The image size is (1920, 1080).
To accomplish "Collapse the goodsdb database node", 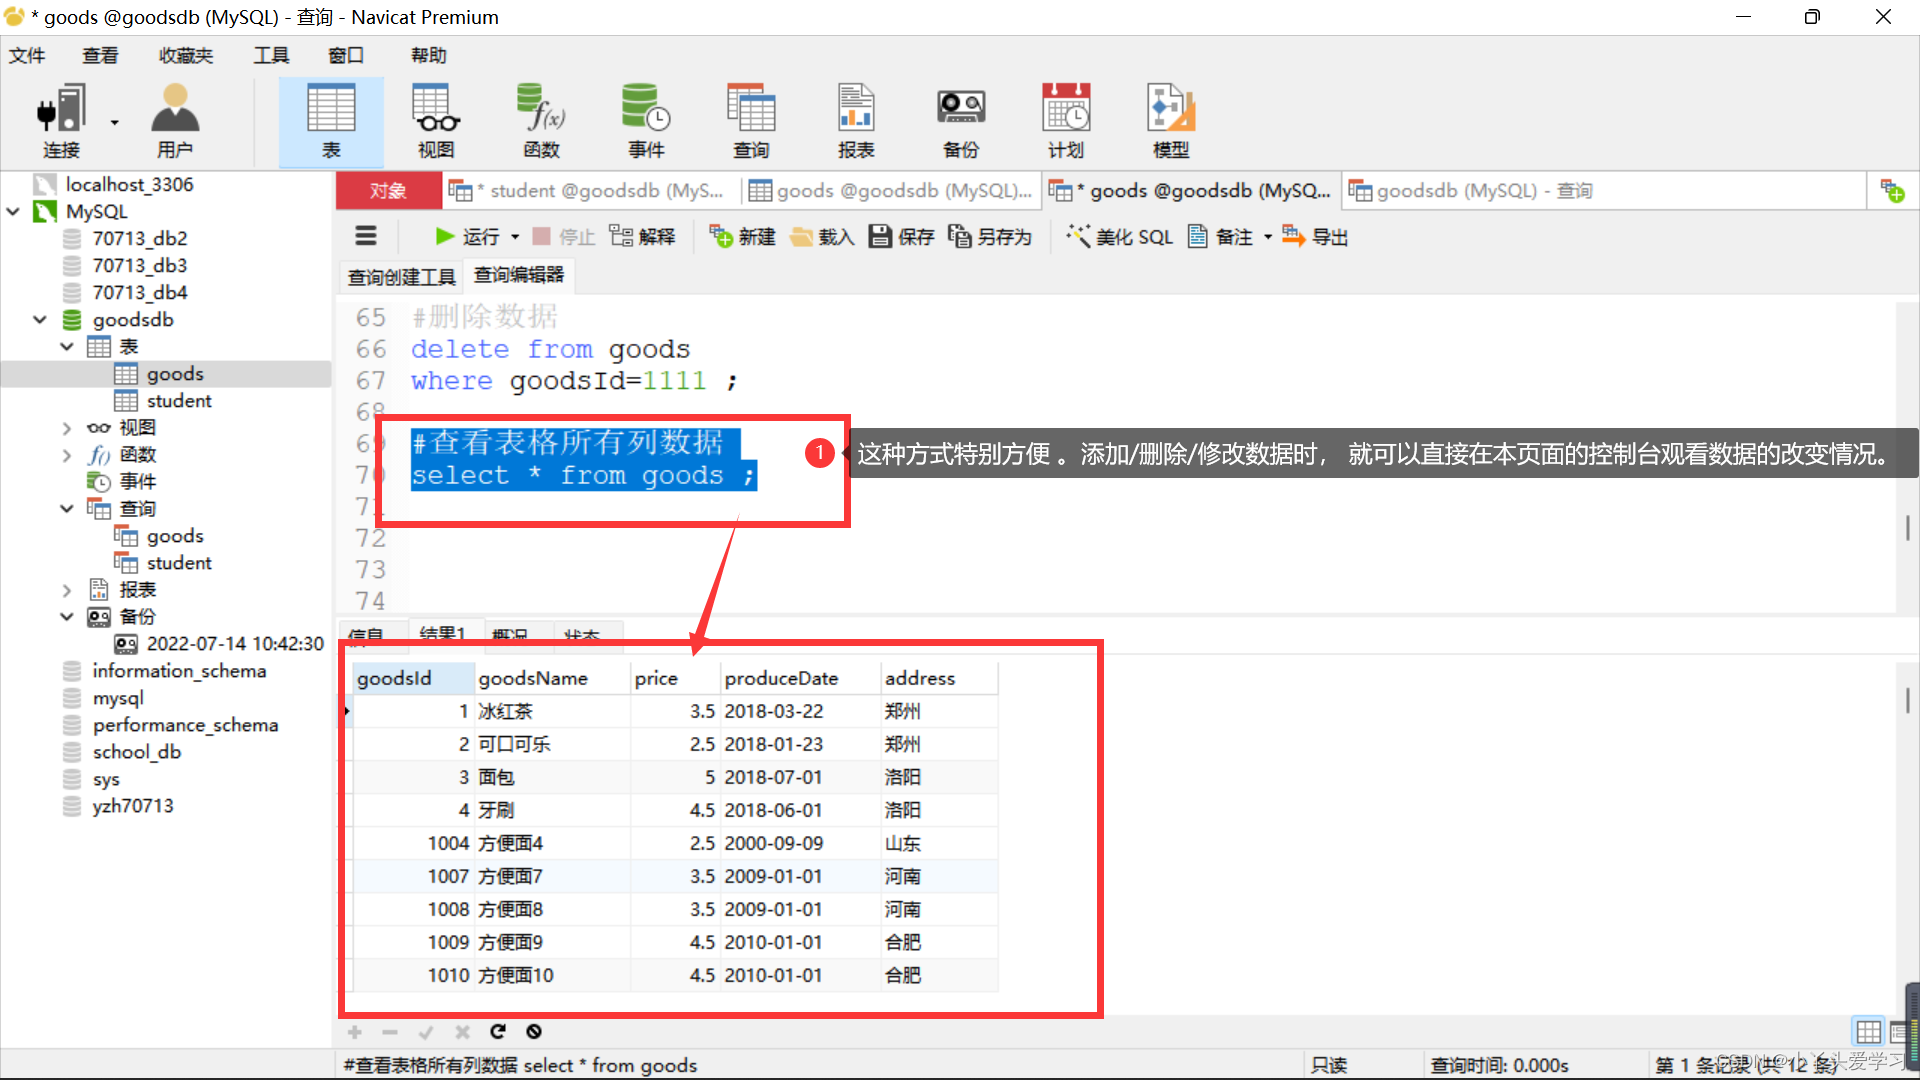I will (x=40, y=320).
